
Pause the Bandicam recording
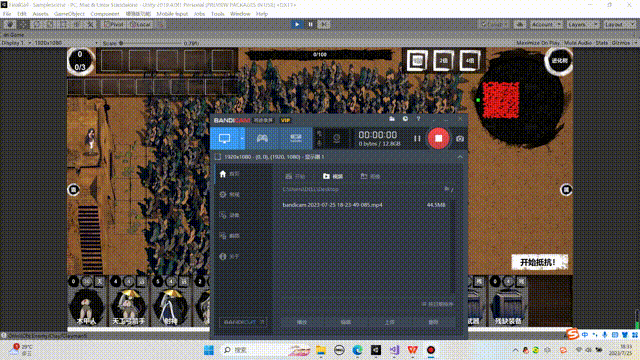click(417, 139)
